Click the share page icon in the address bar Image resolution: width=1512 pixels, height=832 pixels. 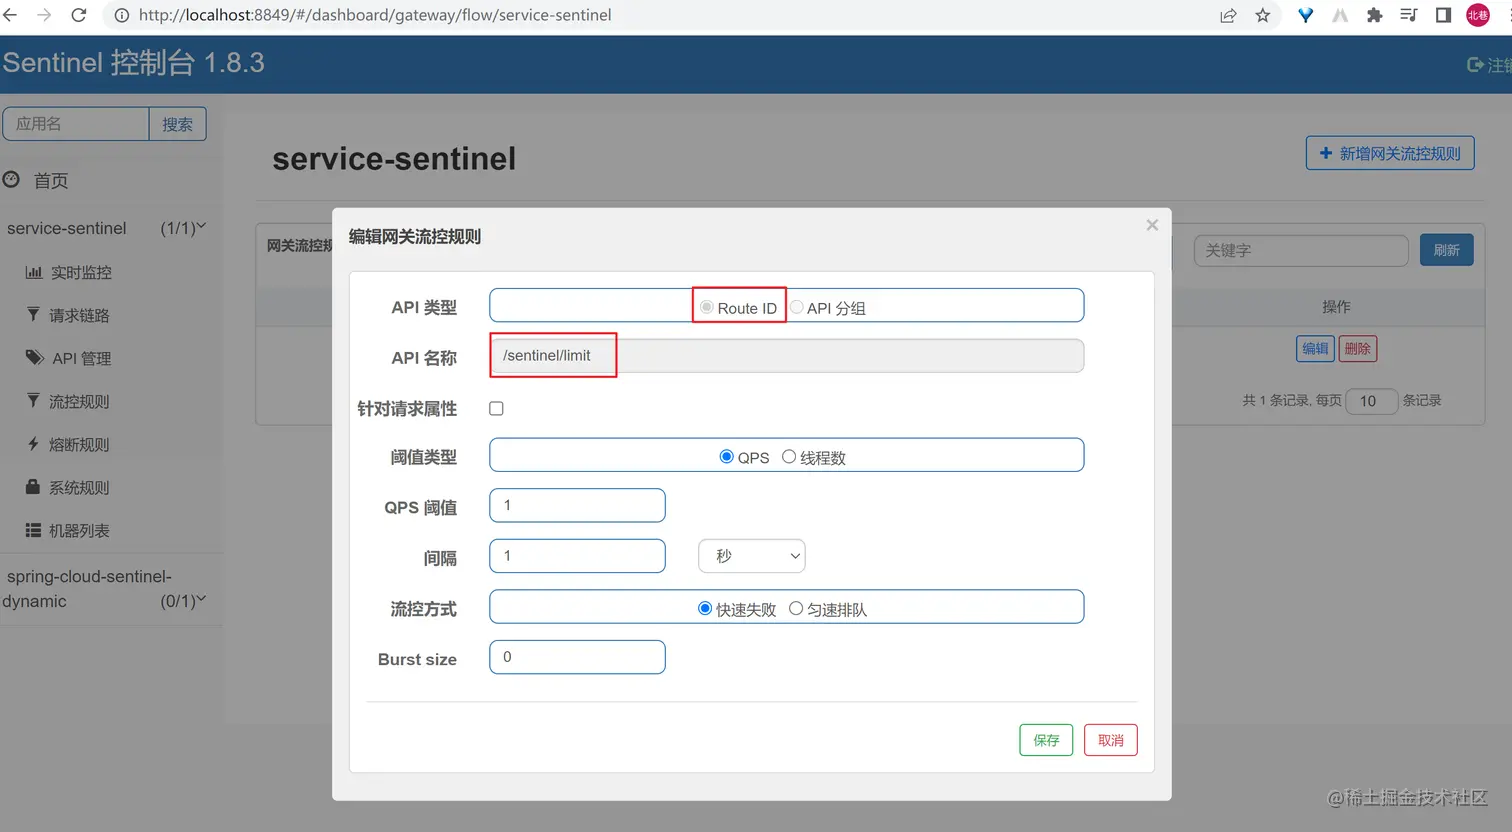(1228, 15)
